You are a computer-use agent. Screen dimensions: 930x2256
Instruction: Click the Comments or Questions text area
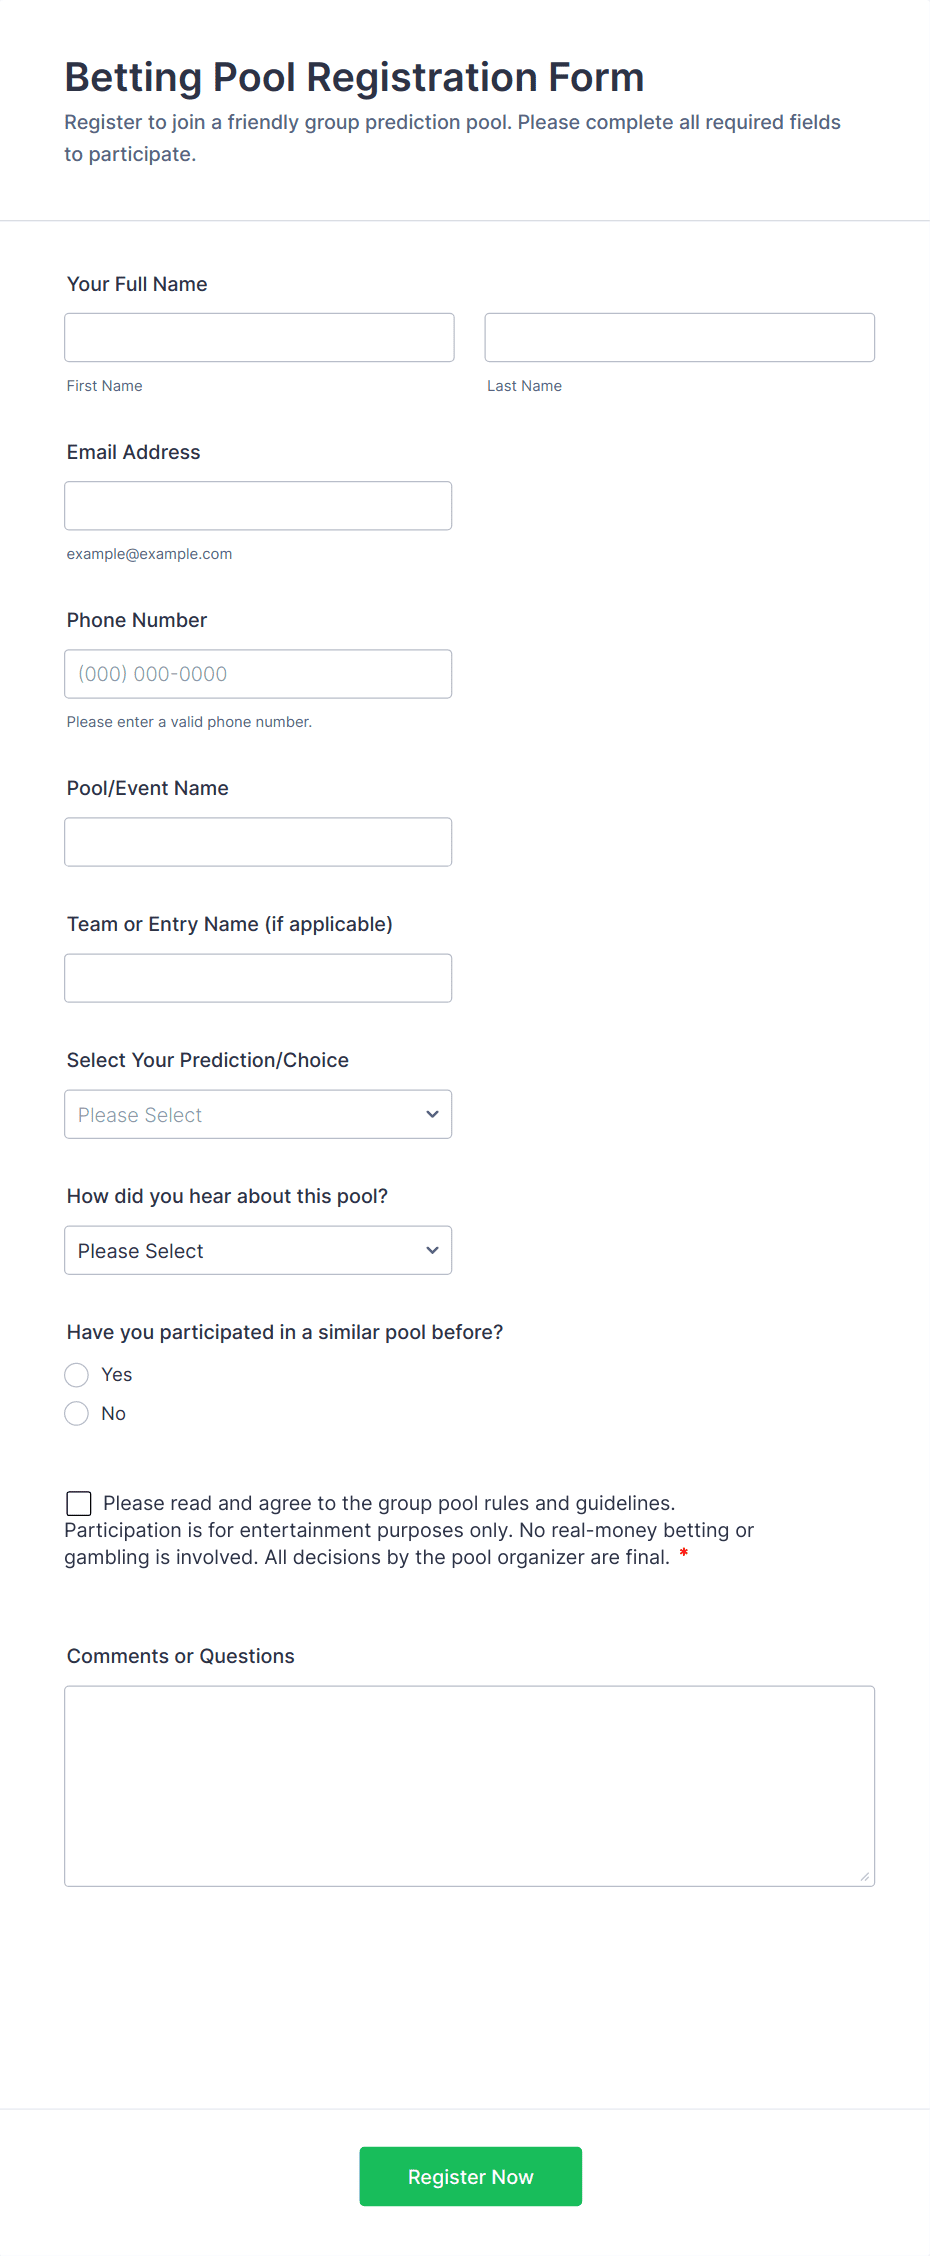[469, 1785]
